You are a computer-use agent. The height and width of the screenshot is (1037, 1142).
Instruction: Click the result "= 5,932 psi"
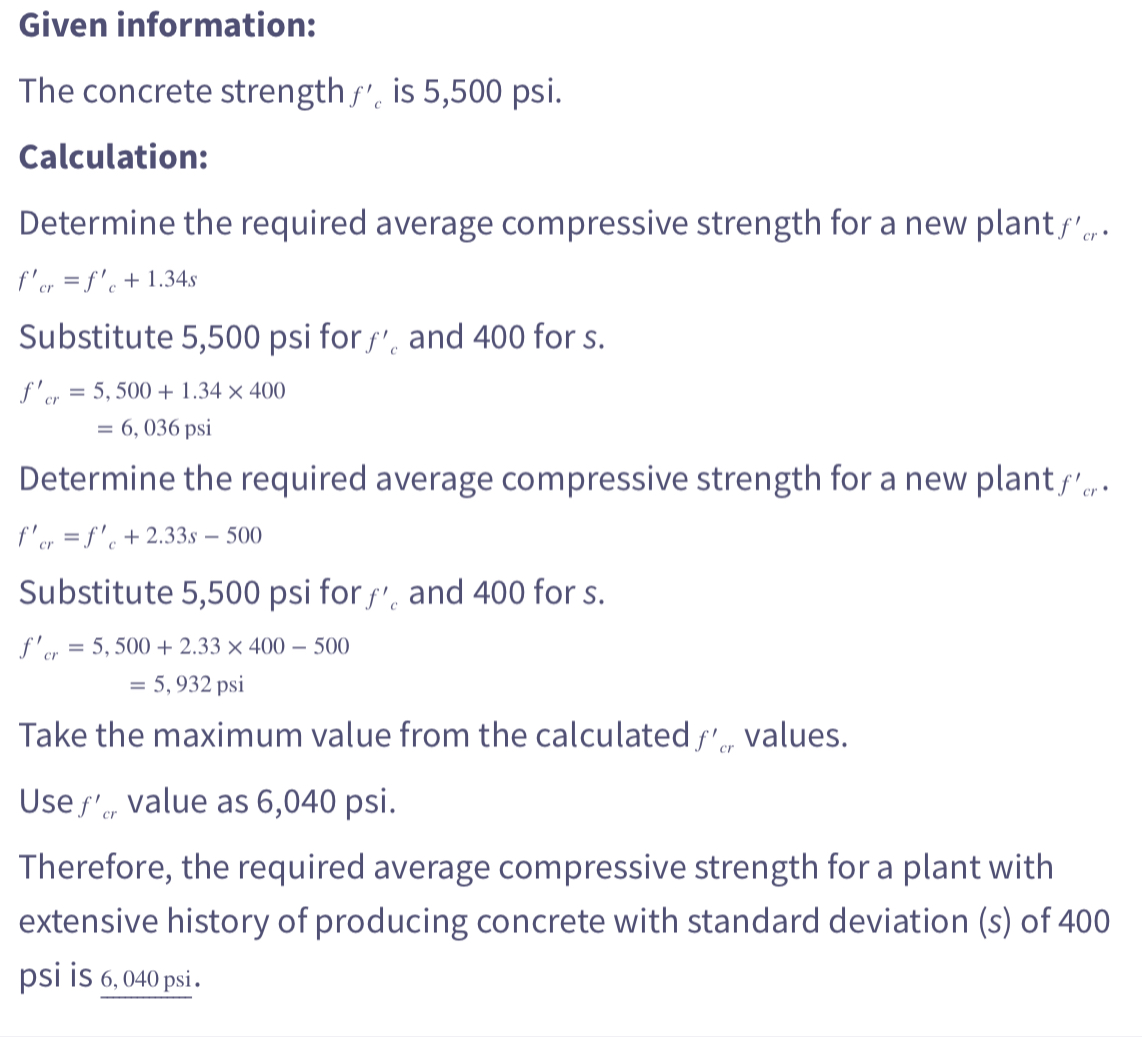tap(187, 685)
